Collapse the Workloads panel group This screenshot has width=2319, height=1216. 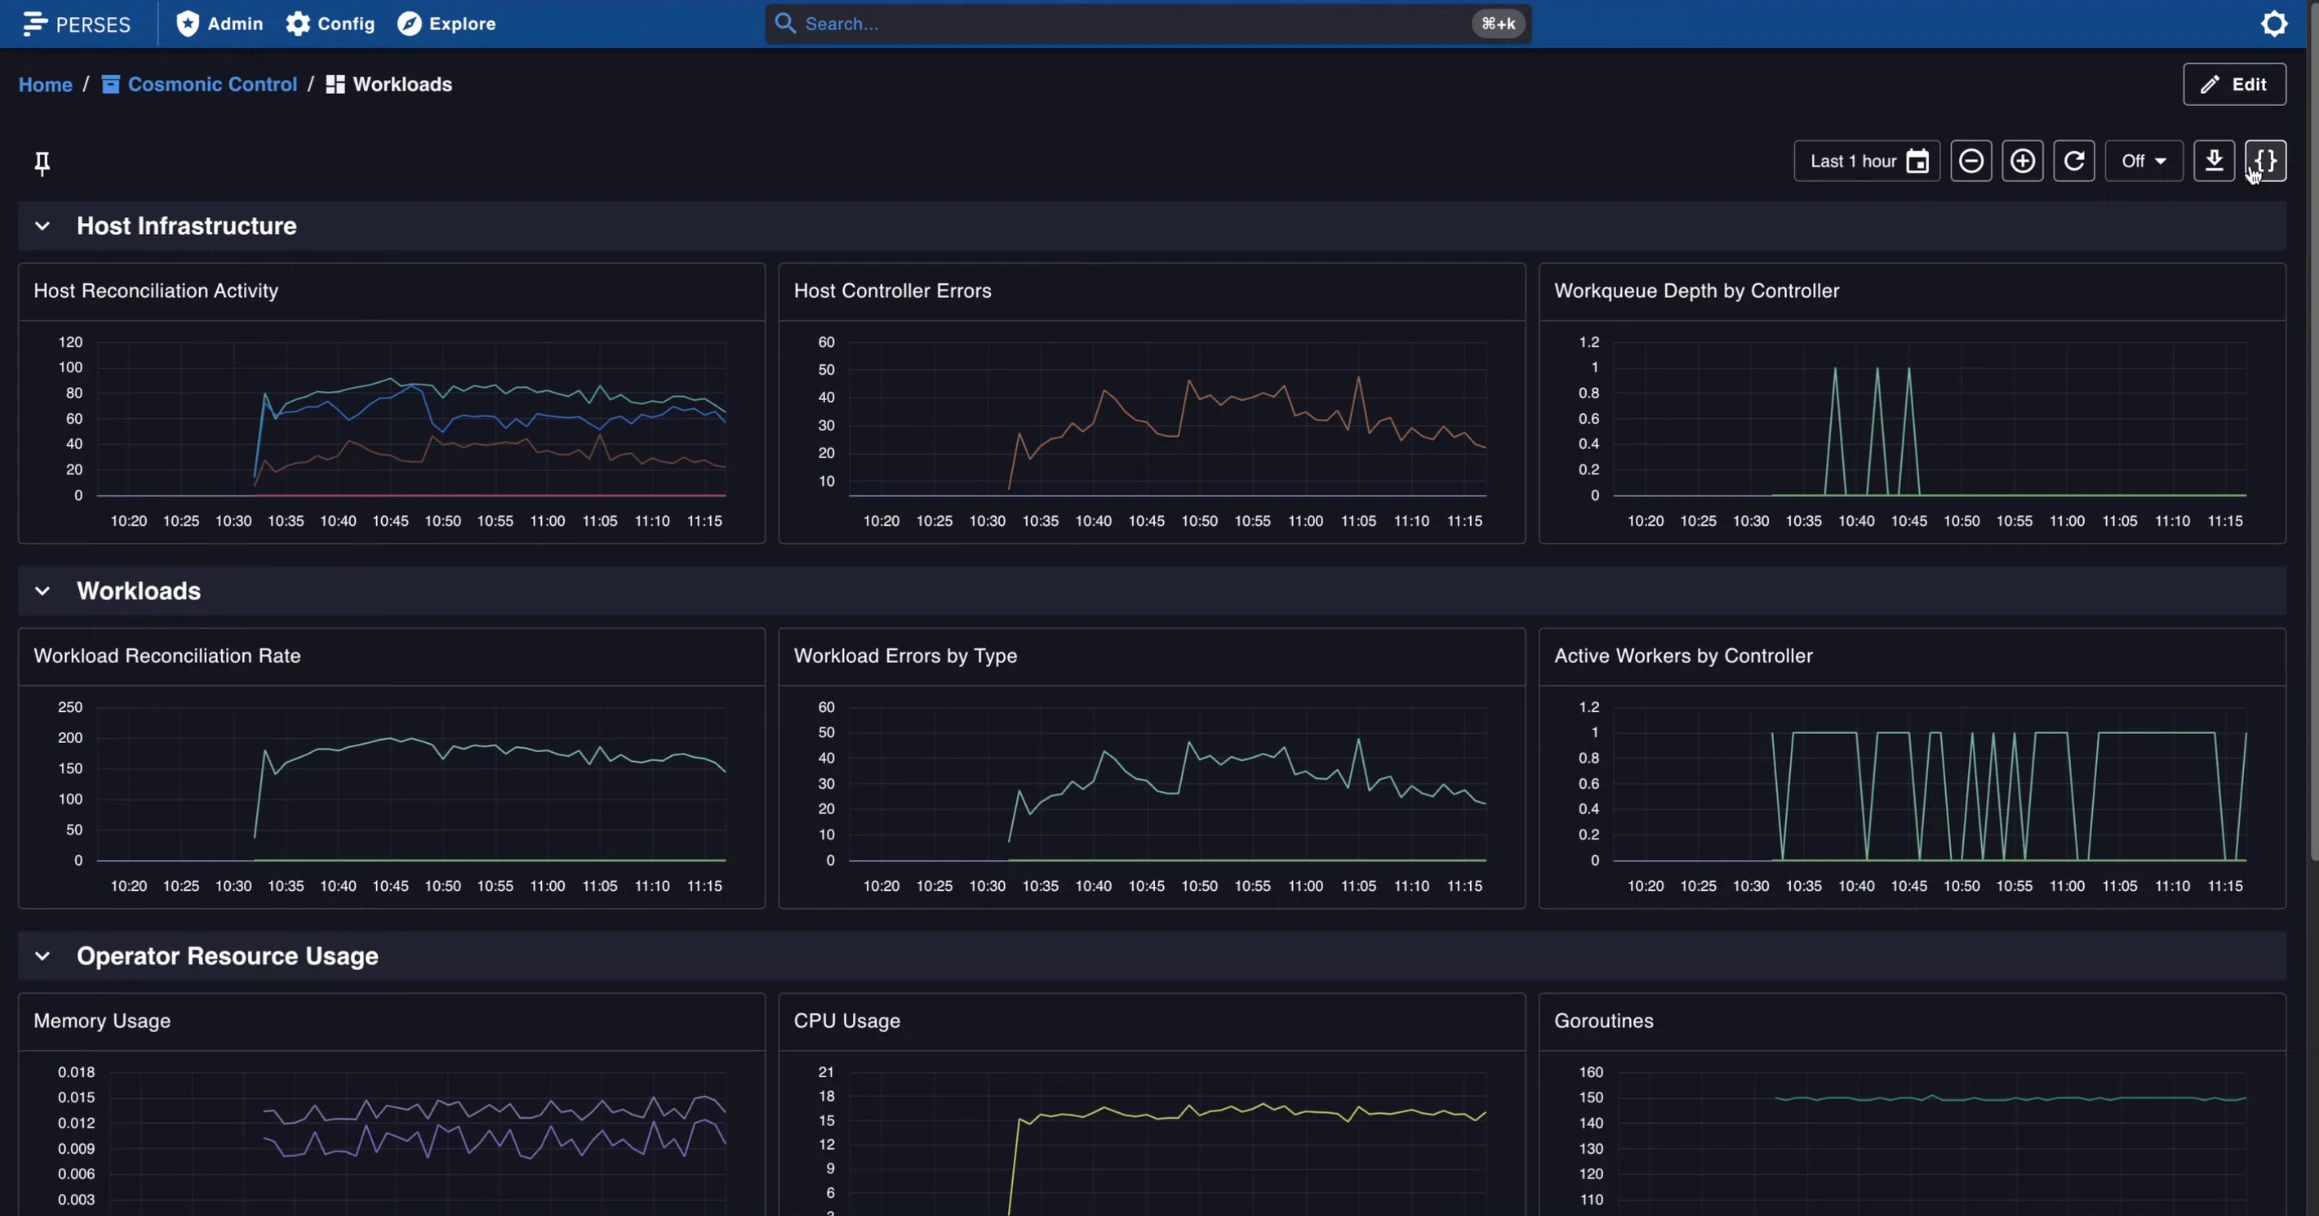[x=42, y=591]
